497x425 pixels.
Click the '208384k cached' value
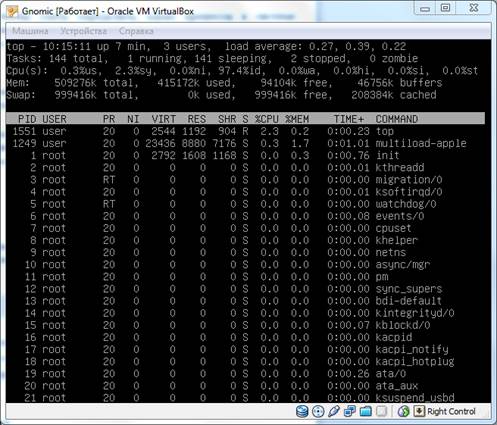(x=394, y=95)
